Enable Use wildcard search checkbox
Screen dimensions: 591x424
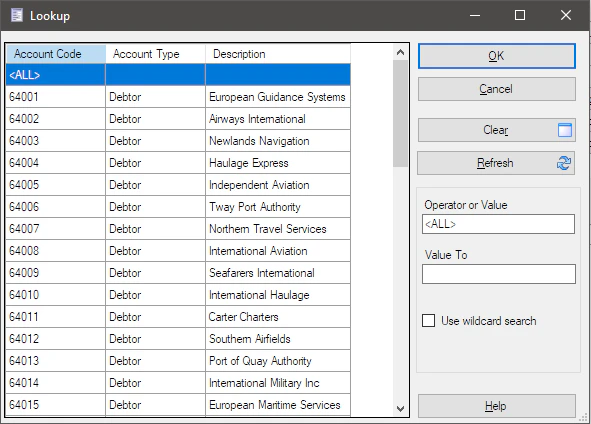[x=429, y=321]
